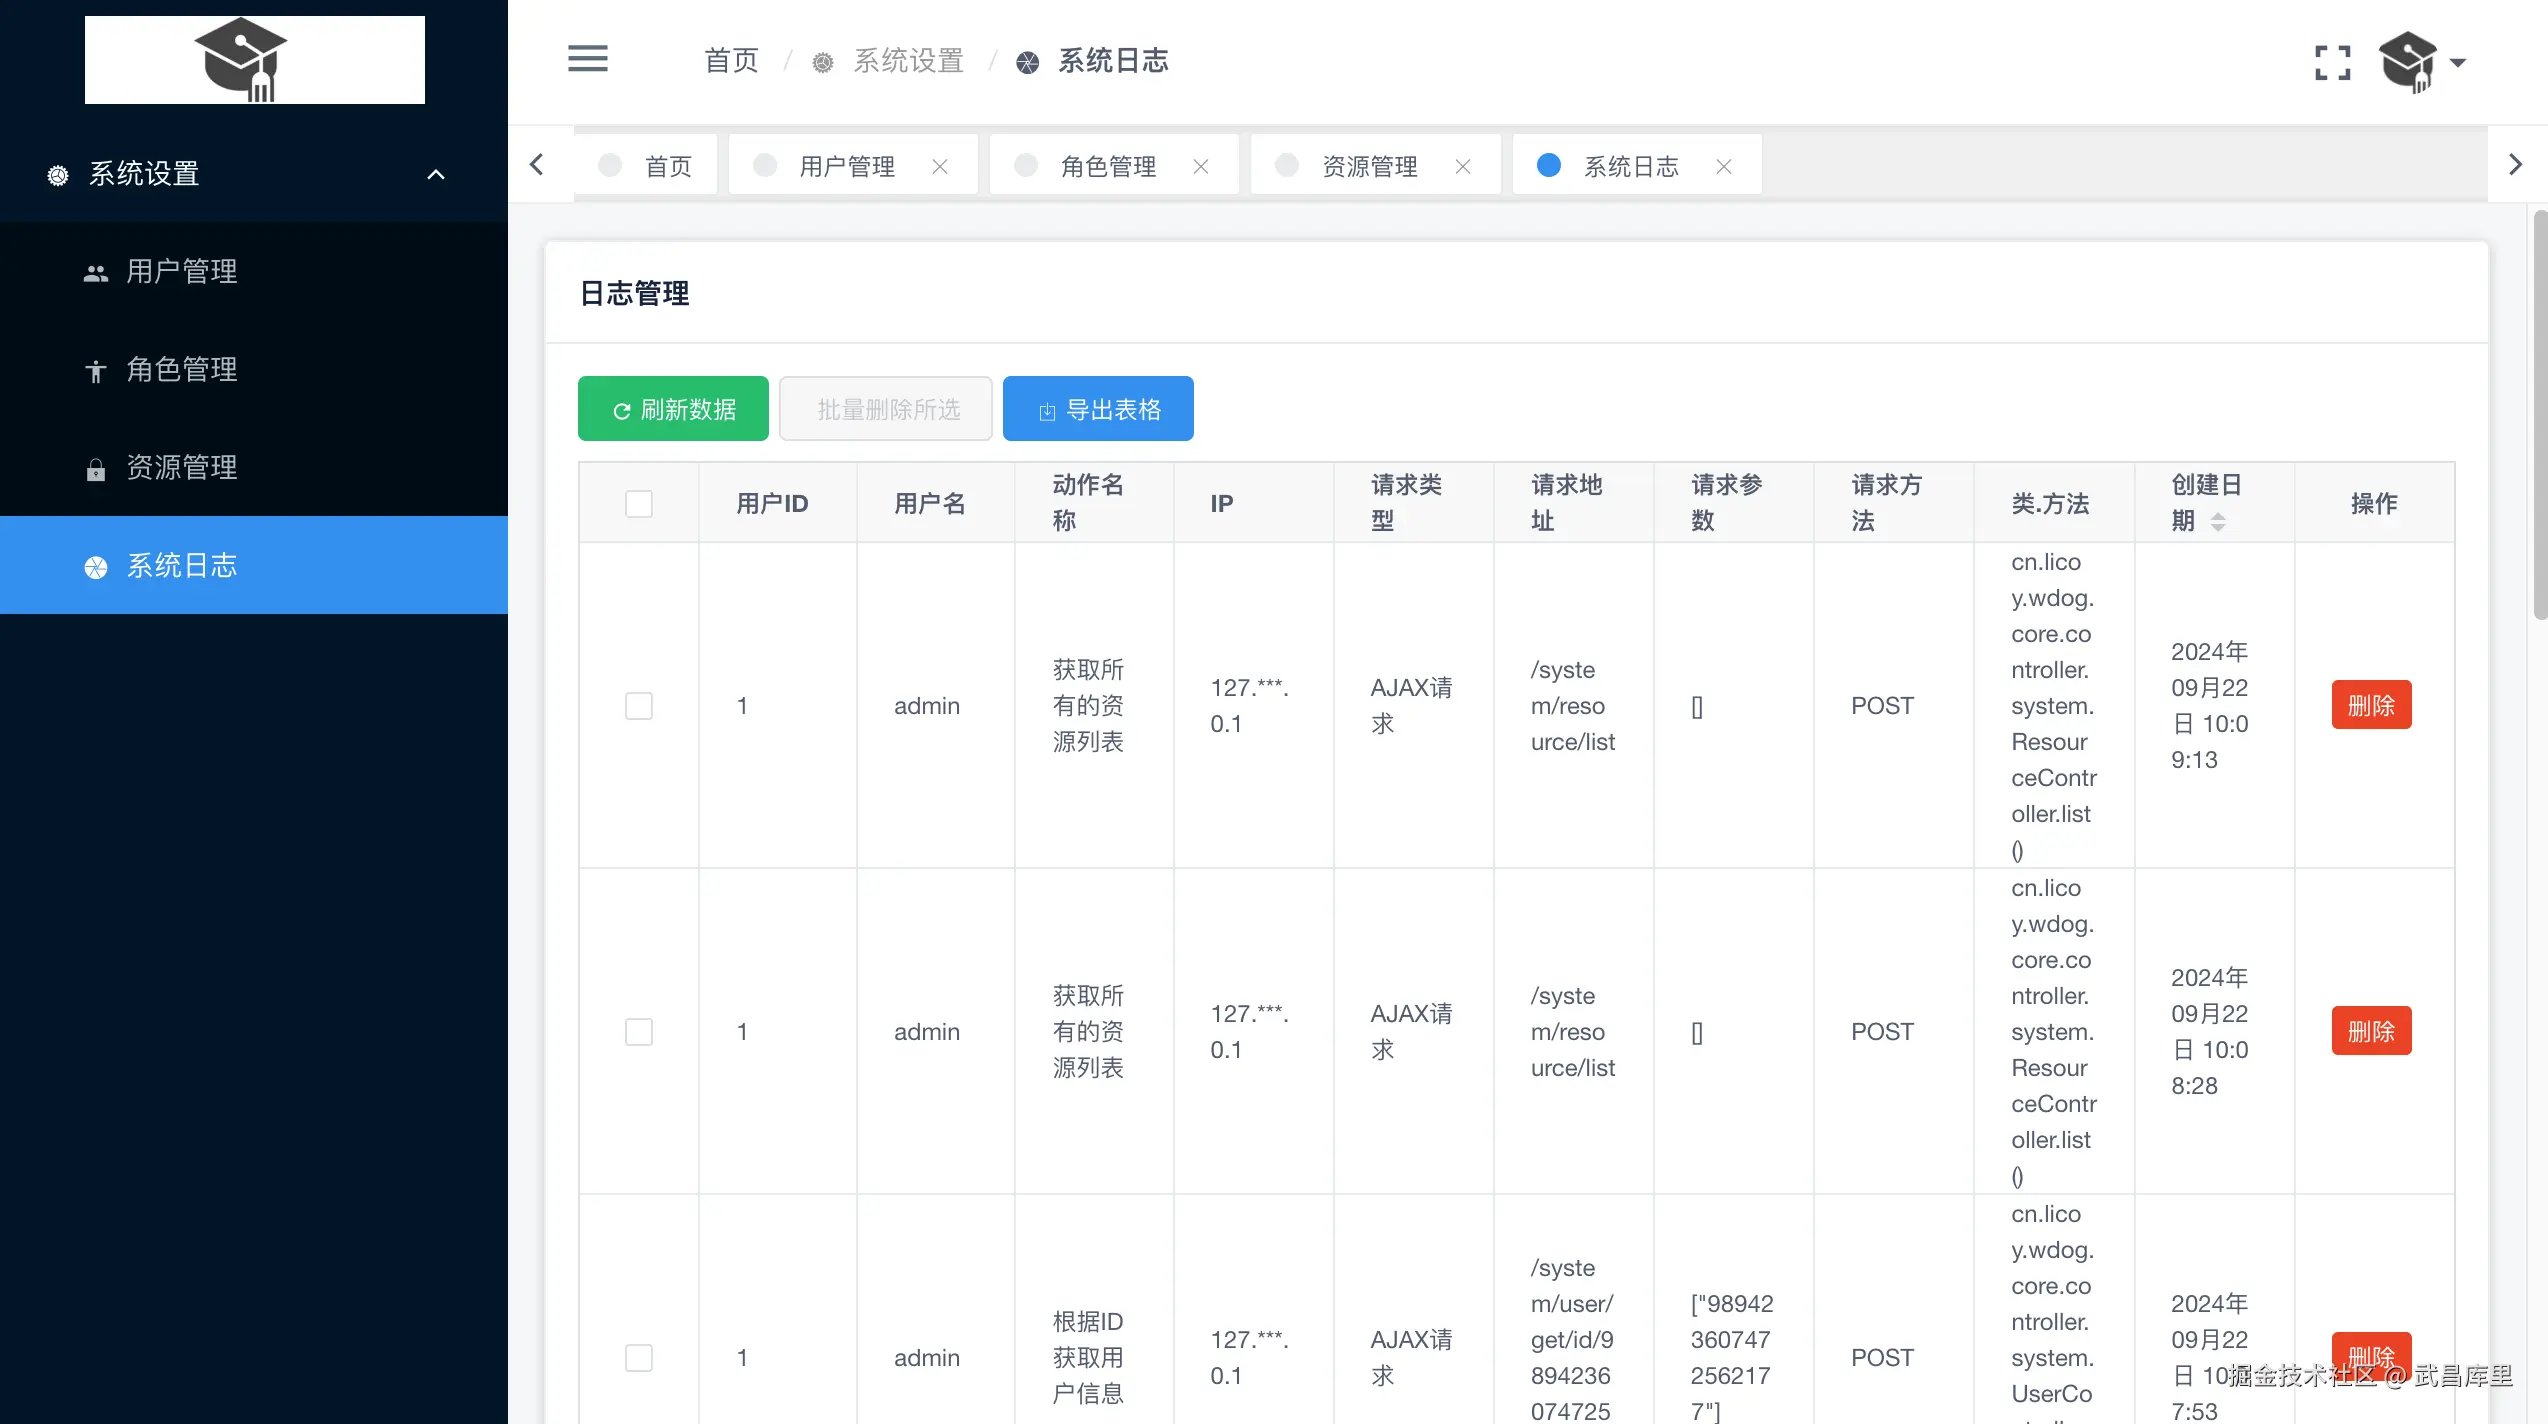The width and height of the screenshot is (2548, 1424).
Task: Check the second log row checkbox
Action: click(x=638, y=1032)
